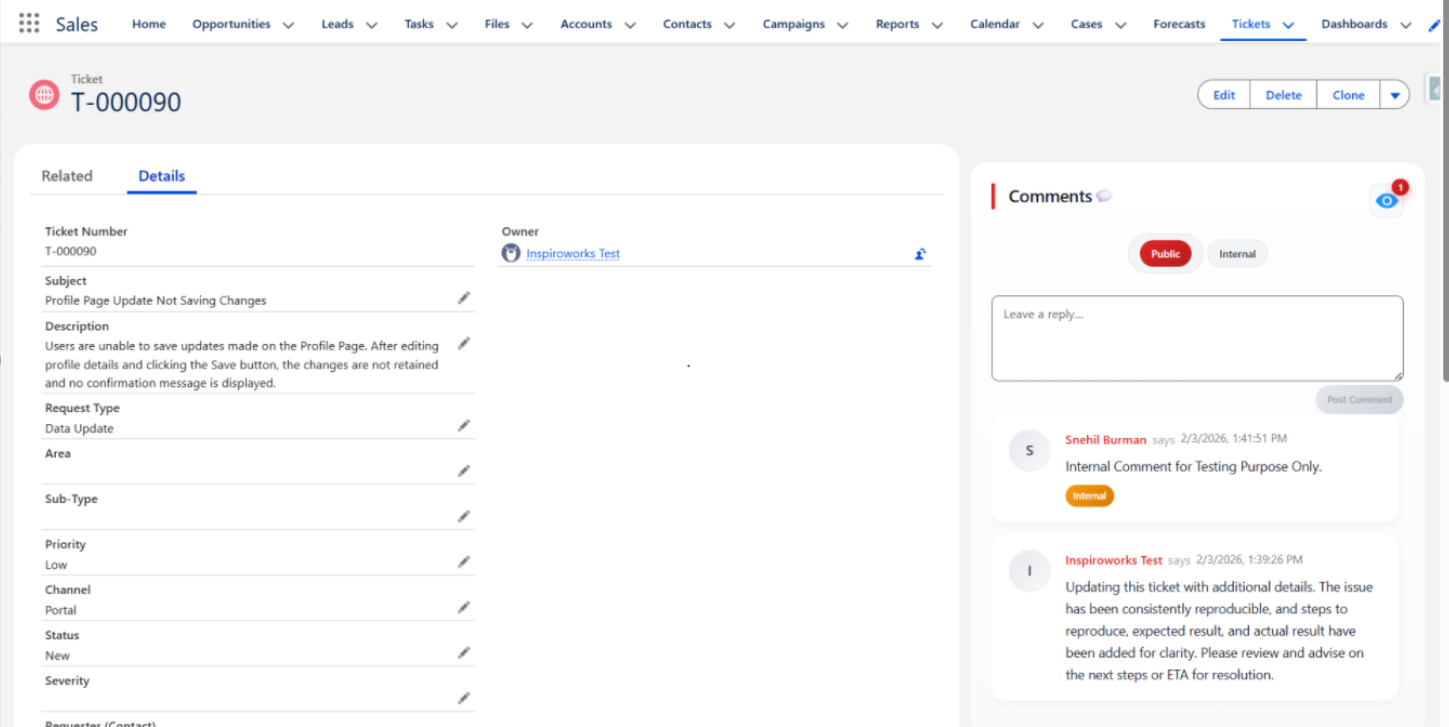Viewport: 1449px width, 727px height.
Task: Click the owner avatar icon beside Inspiroworks Test
Action: pyautogui.click(x=511, y=253)
